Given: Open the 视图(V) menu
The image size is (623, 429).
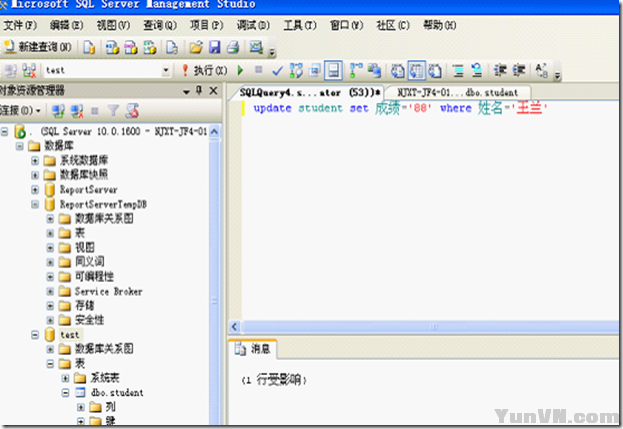Looking at the screenshot, I should point(113,25).
